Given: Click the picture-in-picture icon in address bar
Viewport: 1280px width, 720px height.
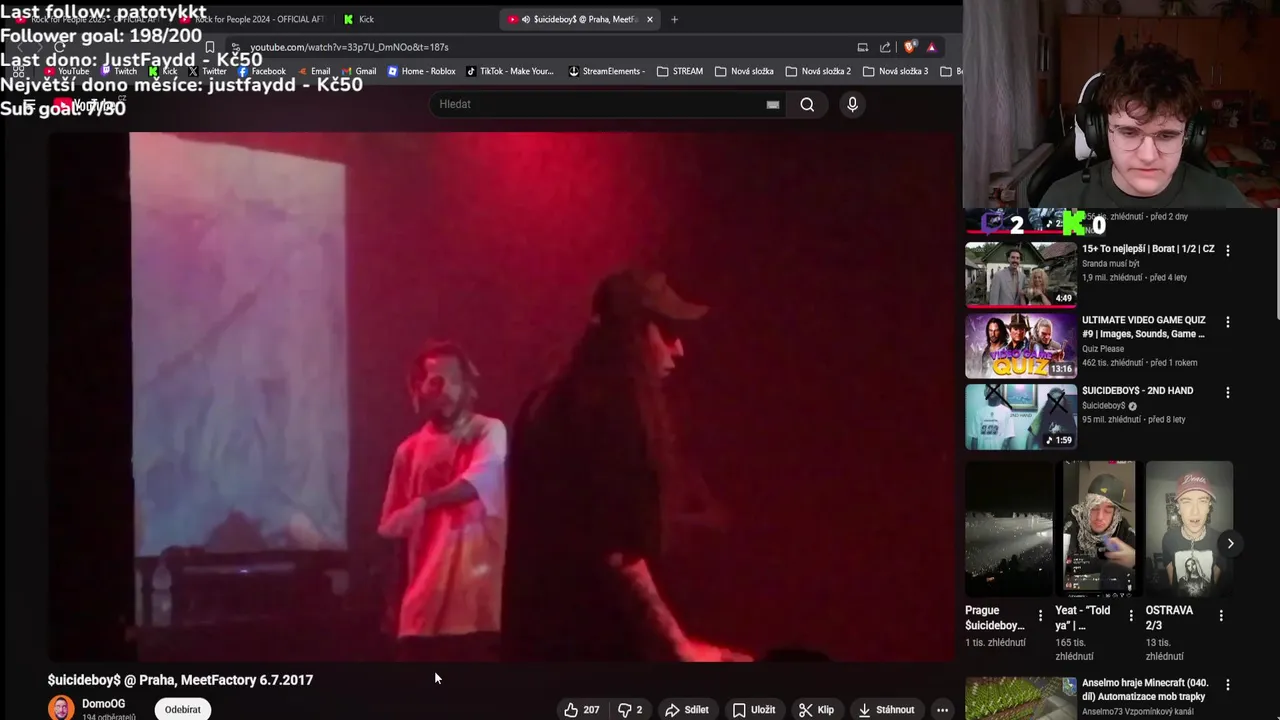Looking at the screenshot, I should pos(862,47).
